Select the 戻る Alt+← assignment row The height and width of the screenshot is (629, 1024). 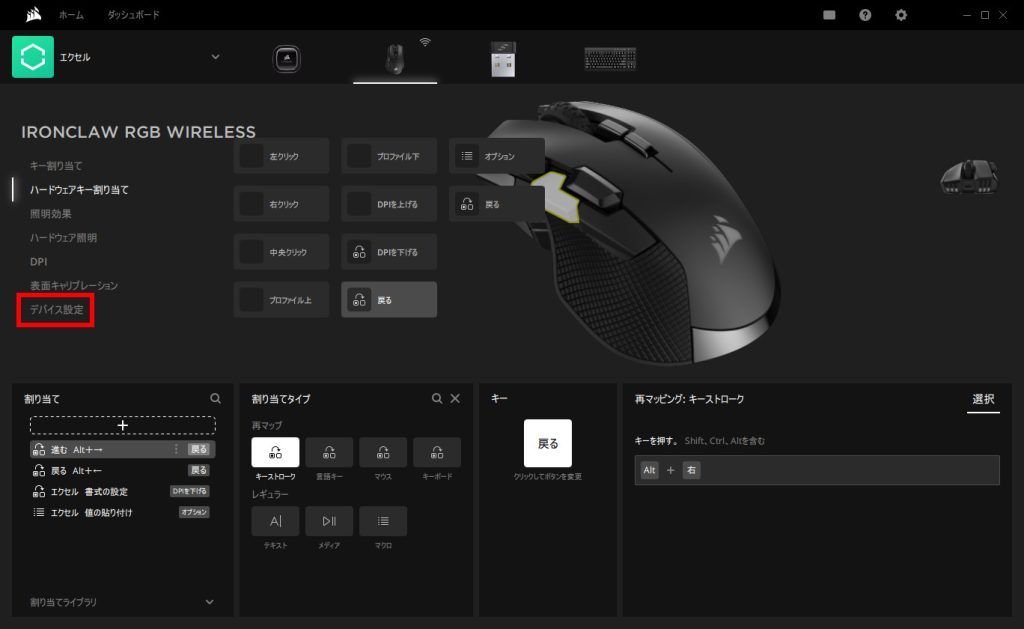point(123,470)
